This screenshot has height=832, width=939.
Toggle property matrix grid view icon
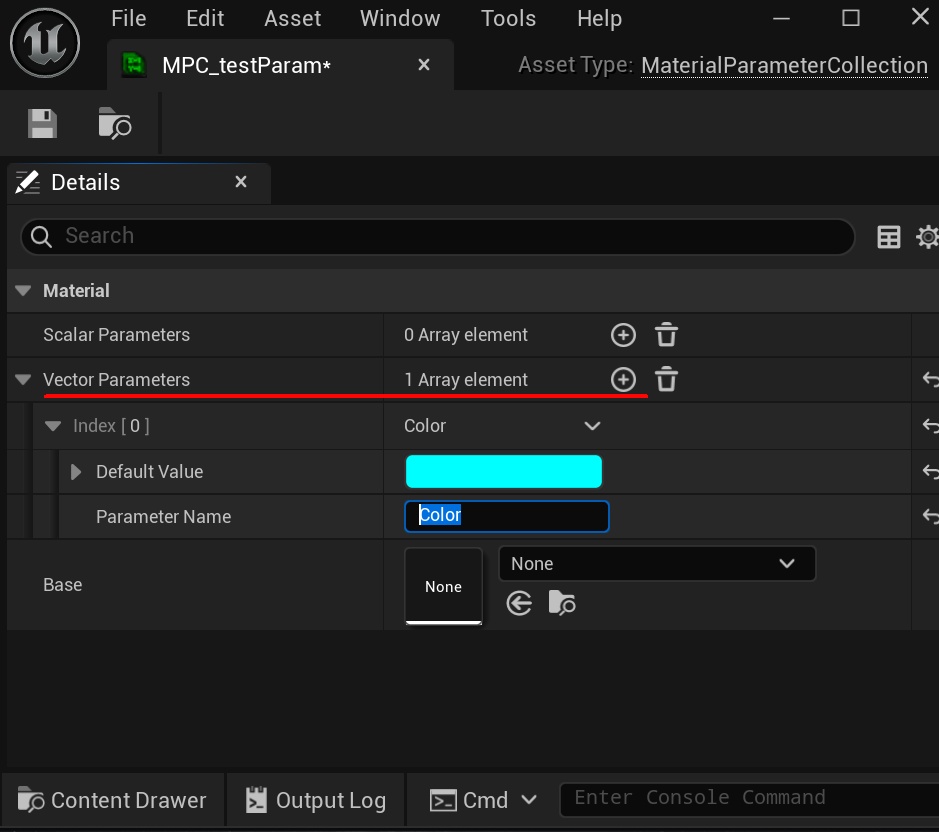pos(888,237)
